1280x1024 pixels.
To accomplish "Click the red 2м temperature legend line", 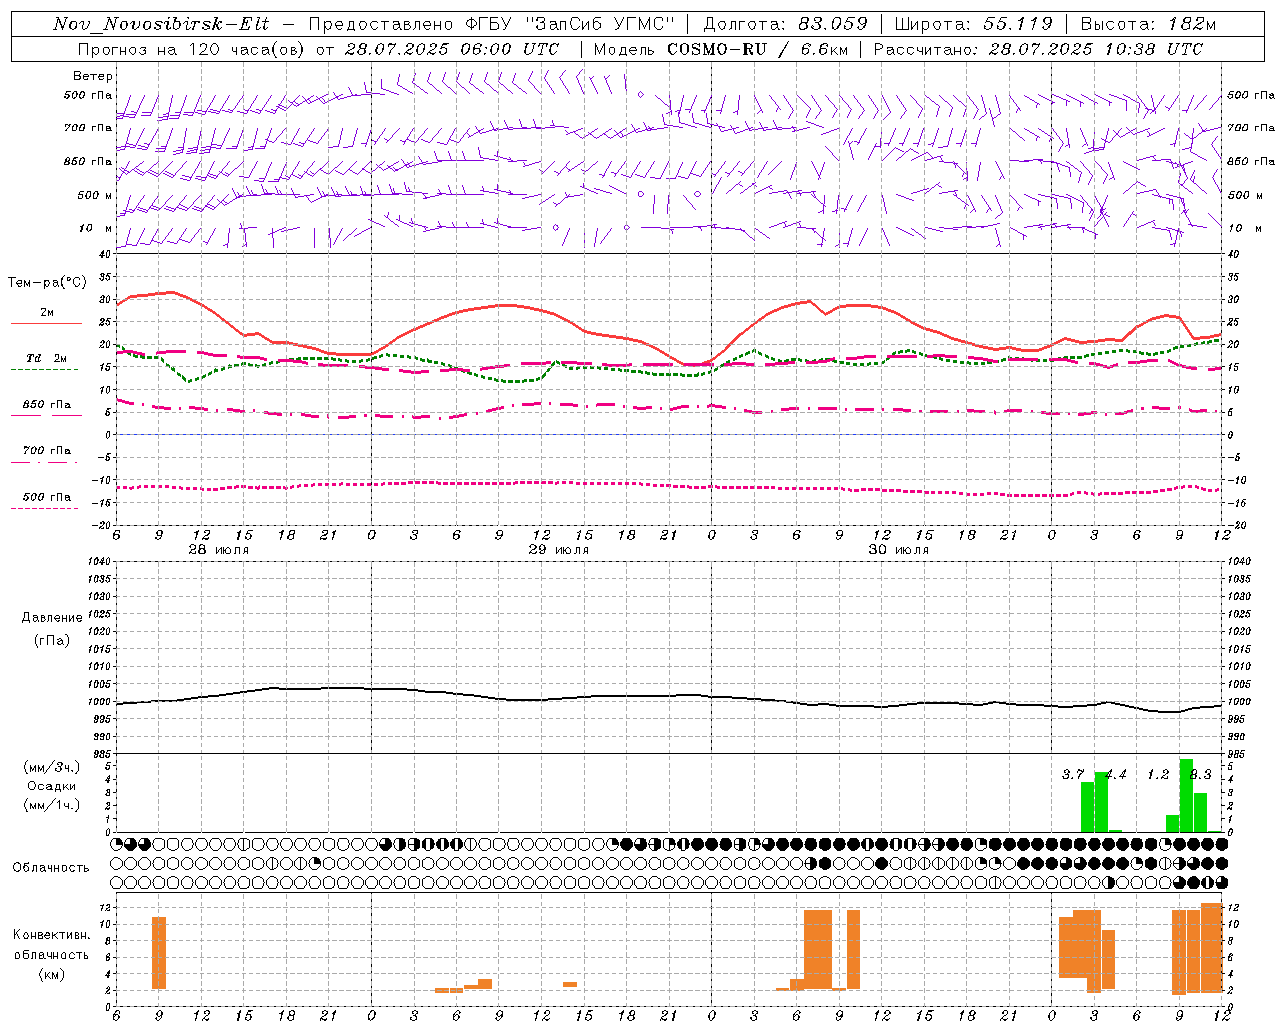I will [46, 324].
